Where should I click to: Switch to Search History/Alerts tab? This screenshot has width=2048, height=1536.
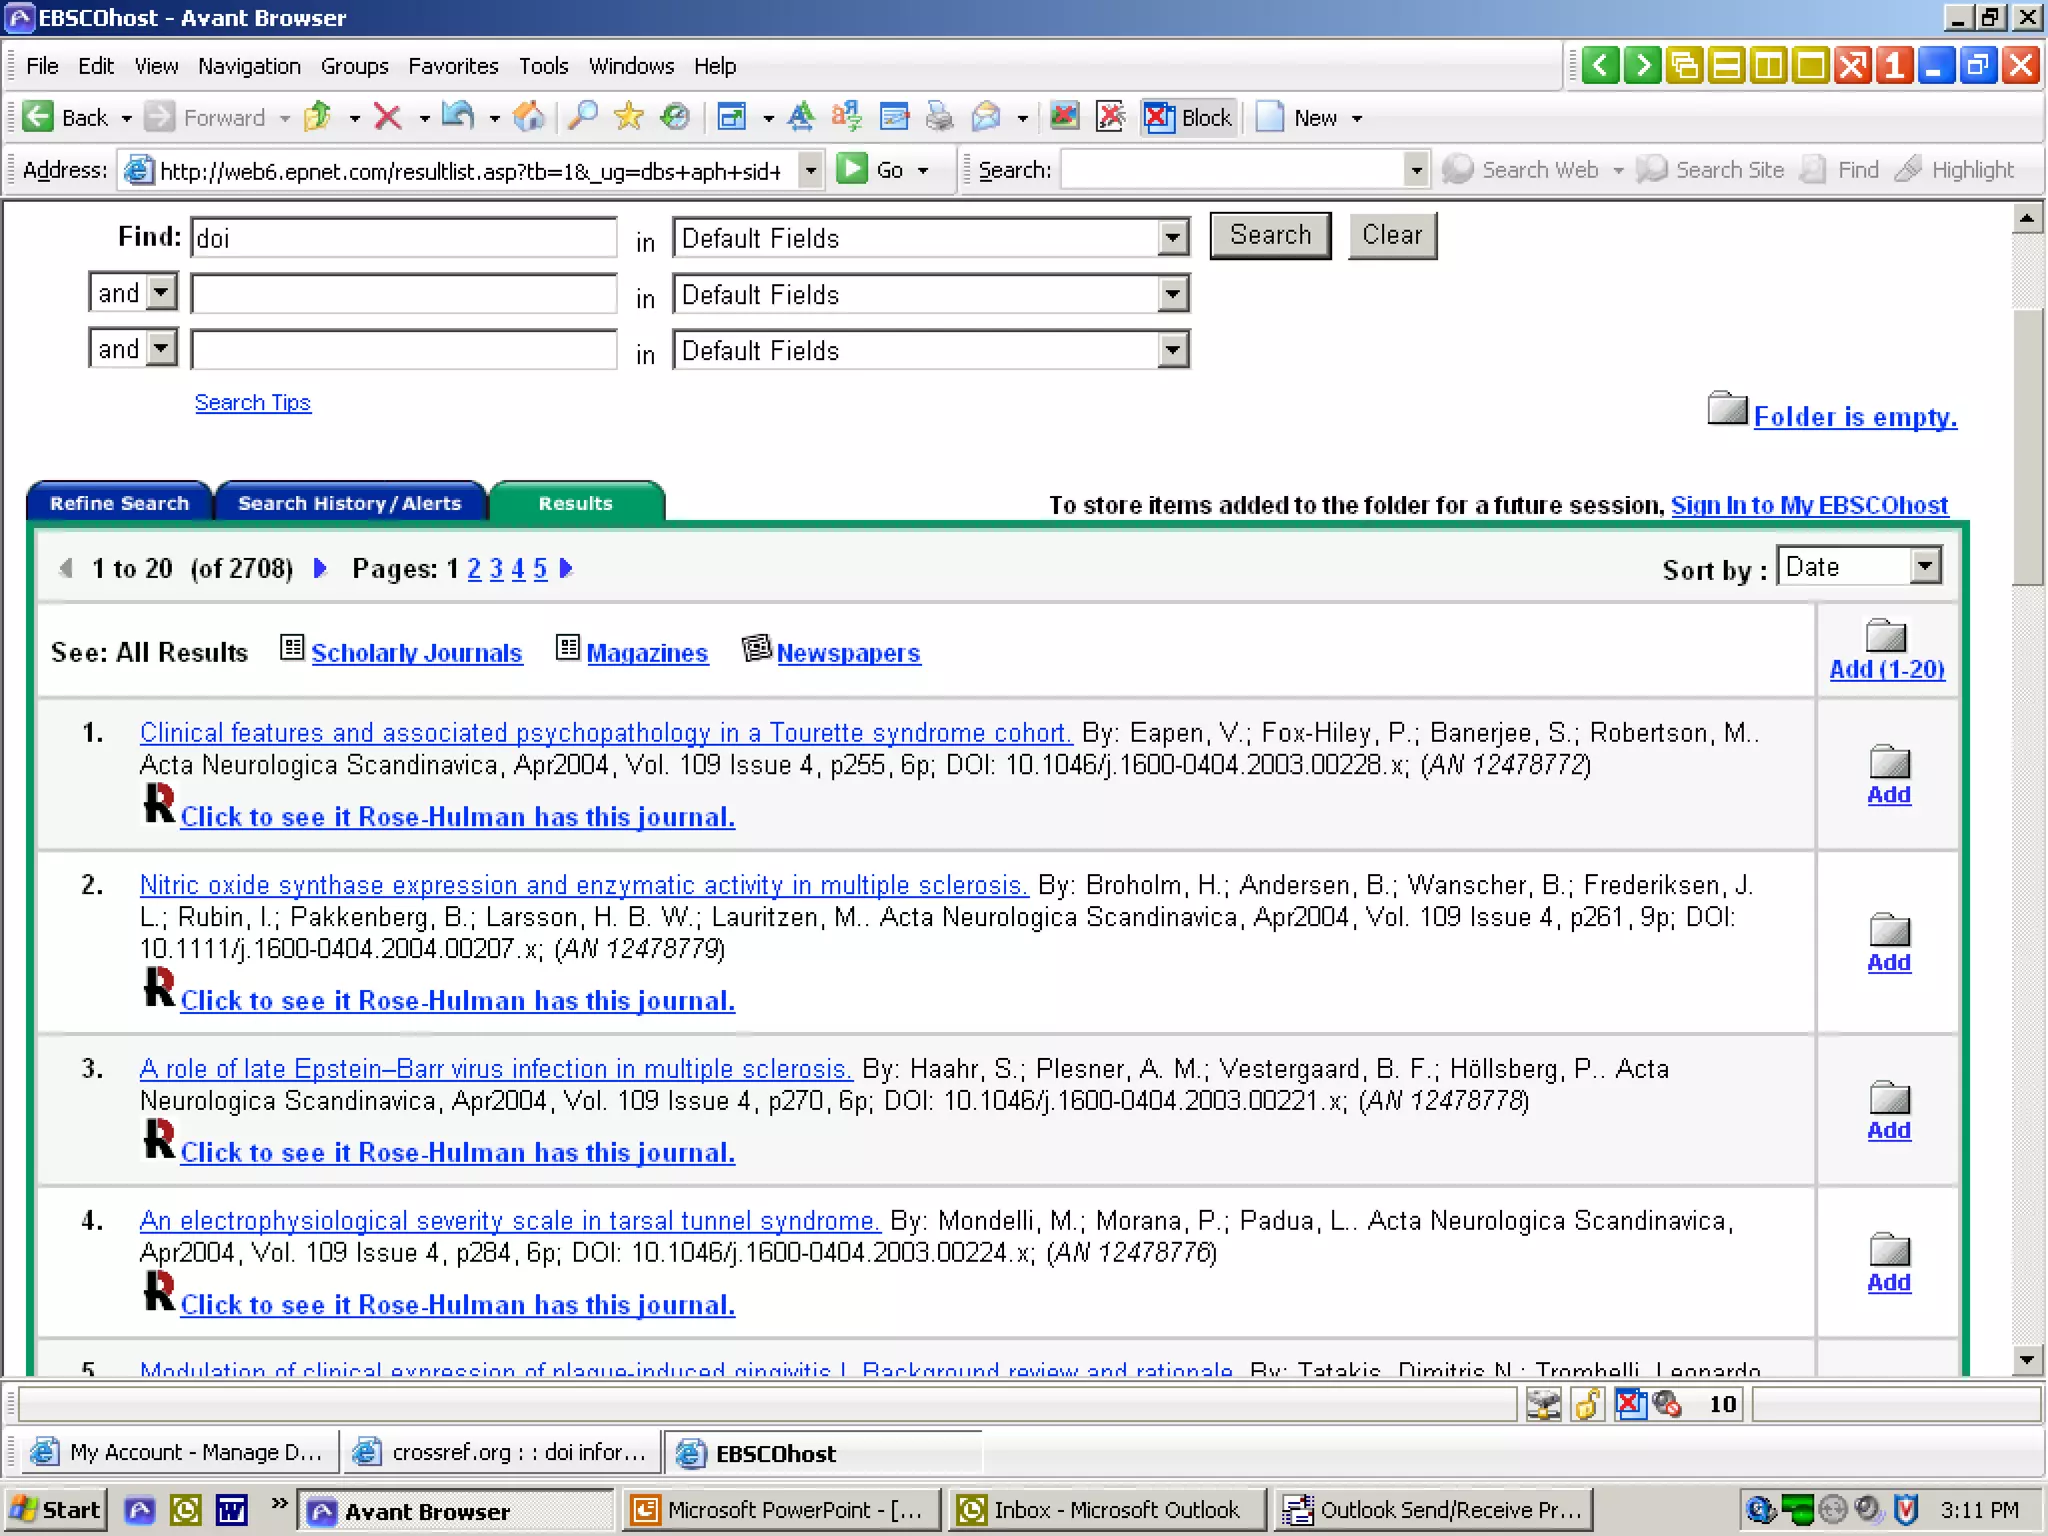pyautogui.click(x=349, y=503)
